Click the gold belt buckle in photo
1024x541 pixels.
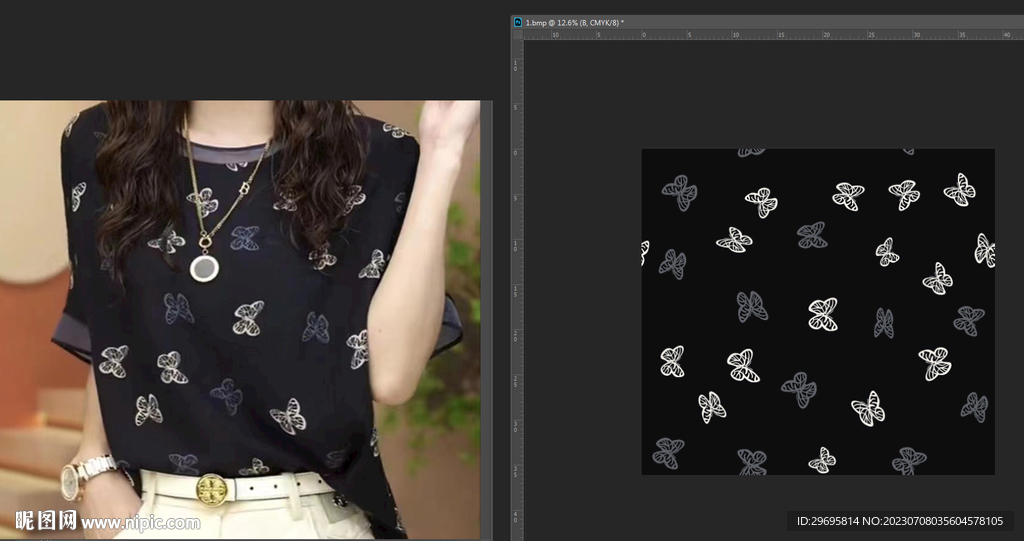(211, 489)
